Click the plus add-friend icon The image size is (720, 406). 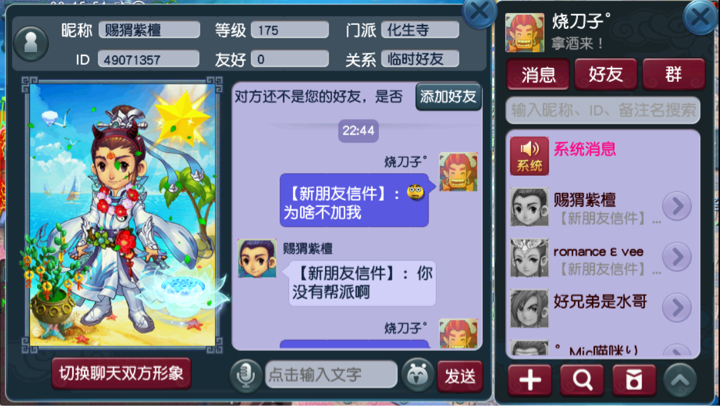click(x=530, y=380)
